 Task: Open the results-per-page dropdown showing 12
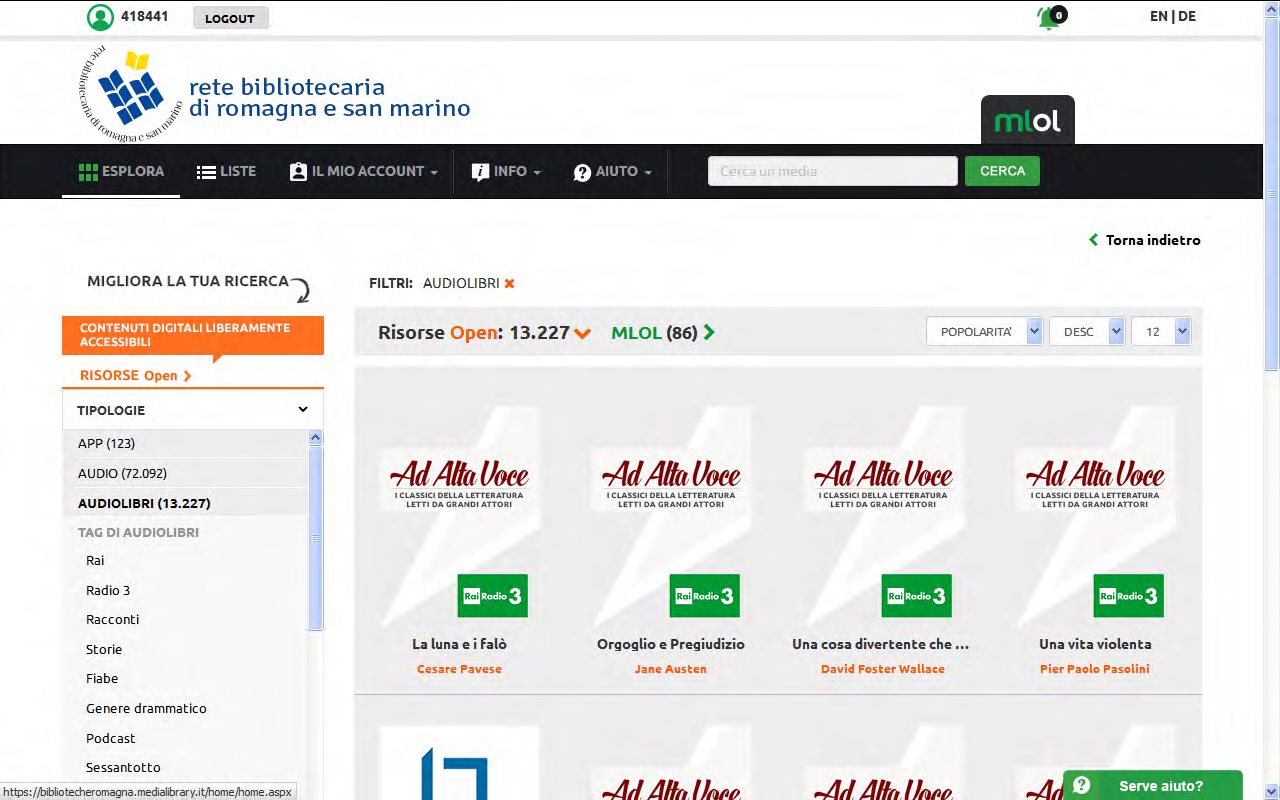(x=1161, y=332)
